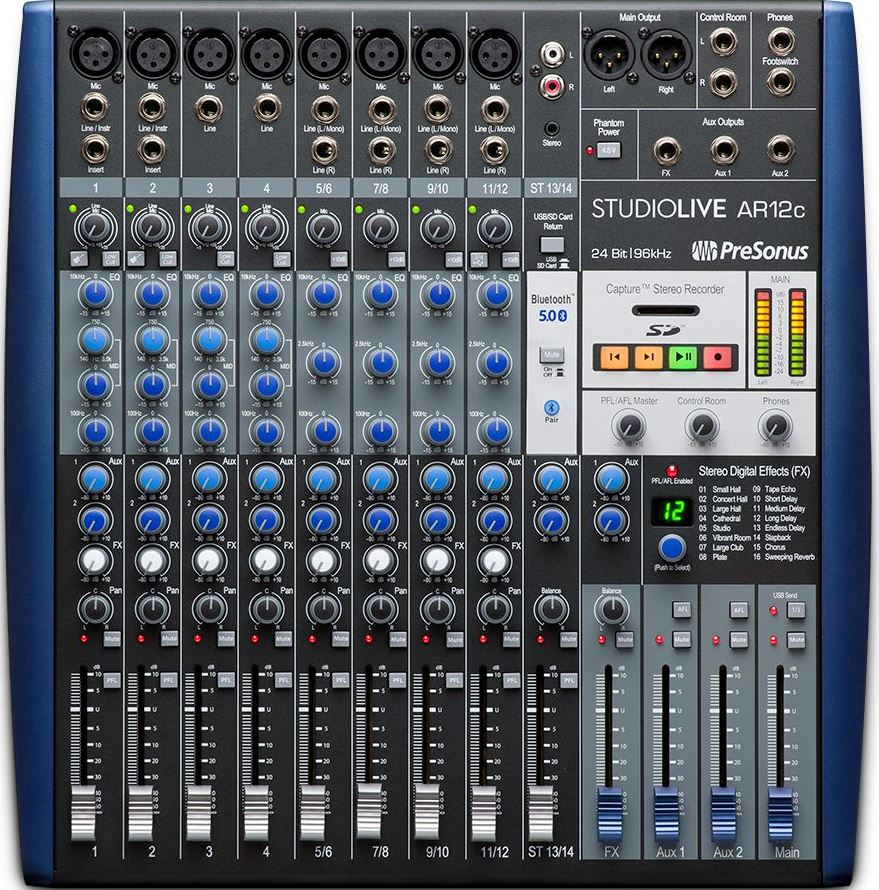The image size is (879, 890).
Task: Engage Low Cut on channel 1
Action: click(111, 259)
